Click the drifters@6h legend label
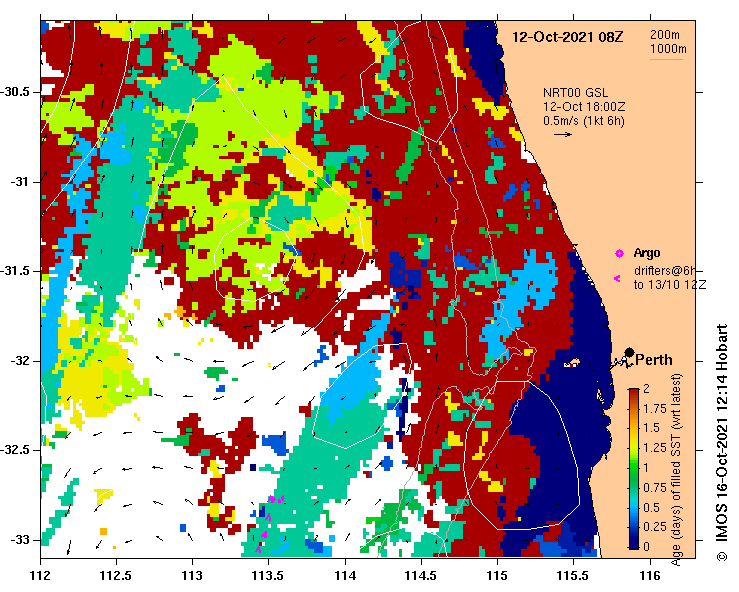The image size is (739, 592). pos(665,271)
